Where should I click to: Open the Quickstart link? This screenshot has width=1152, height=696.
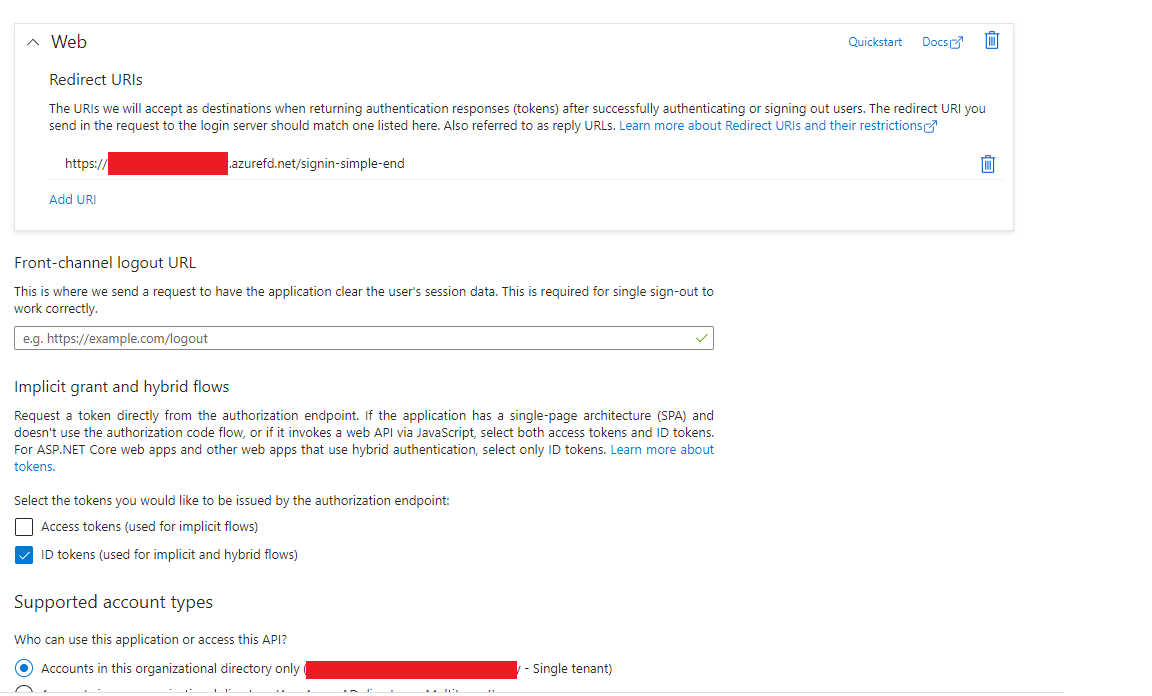click(x=874, y=41)
